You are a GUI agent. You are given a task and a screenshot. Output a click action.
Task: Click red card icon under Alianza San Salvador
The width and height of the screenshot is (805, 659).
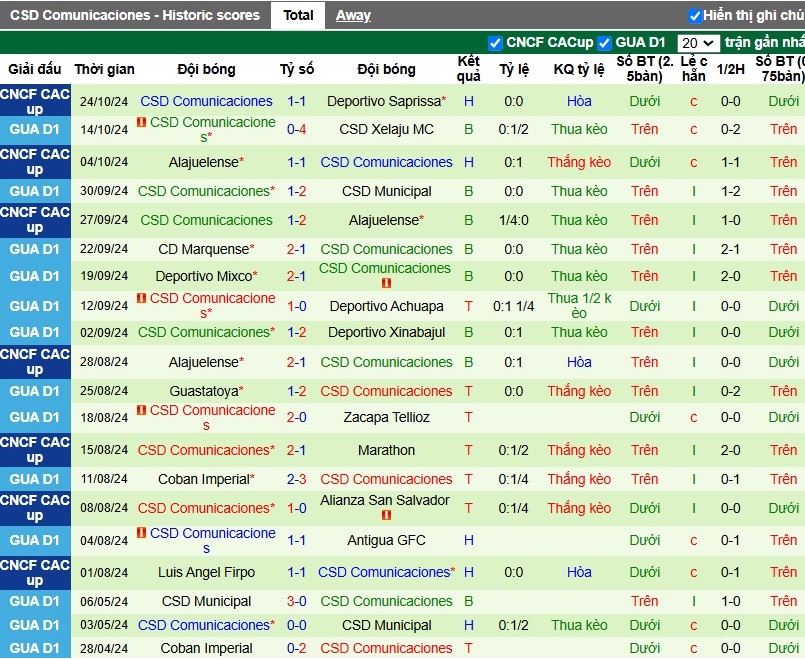pos(387,515)
